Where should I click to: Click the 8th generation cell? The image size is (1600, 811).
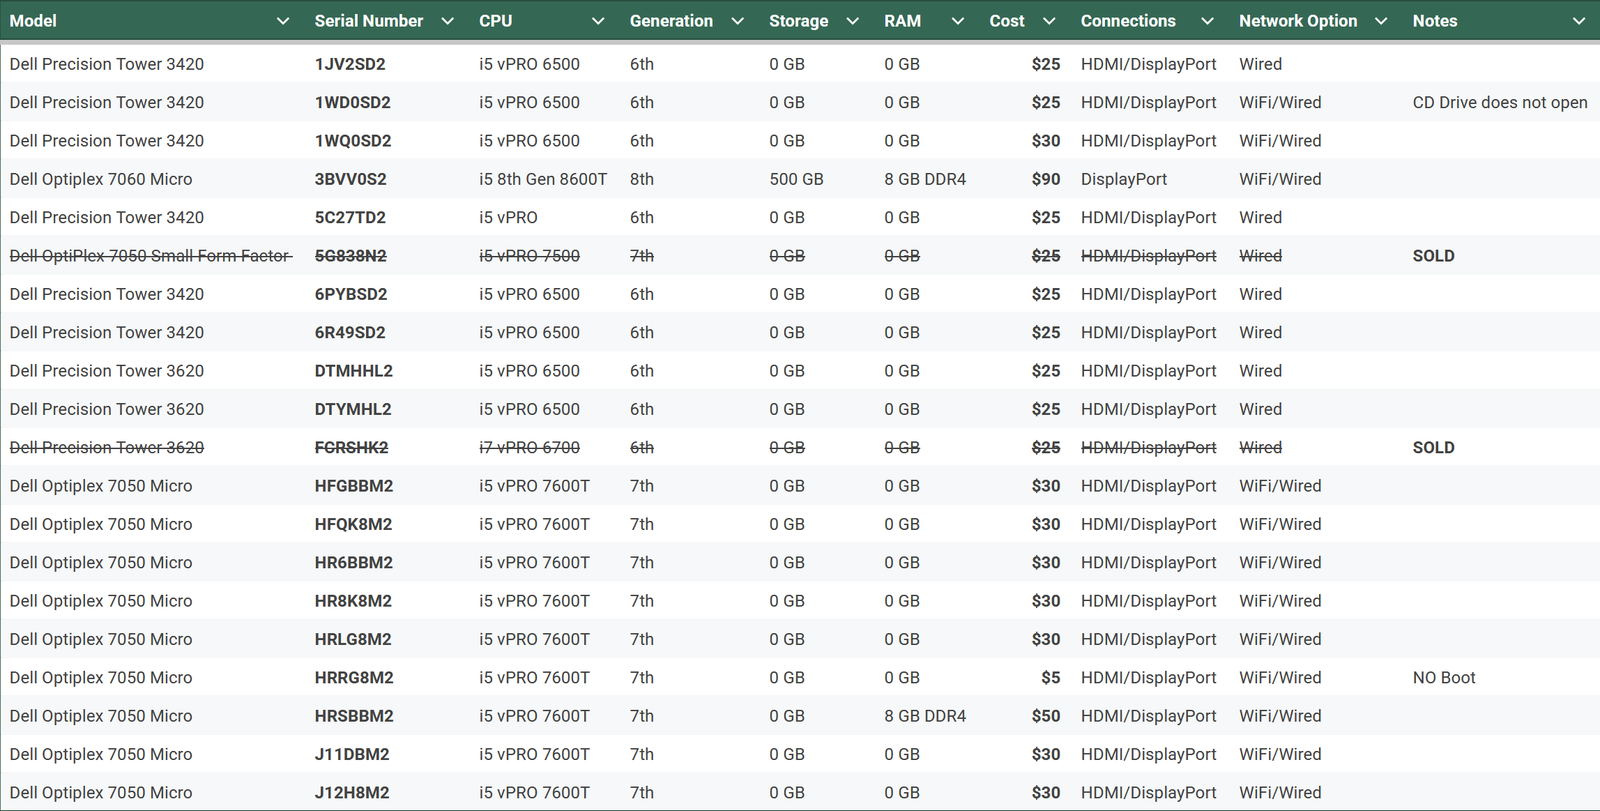(642, 179)
